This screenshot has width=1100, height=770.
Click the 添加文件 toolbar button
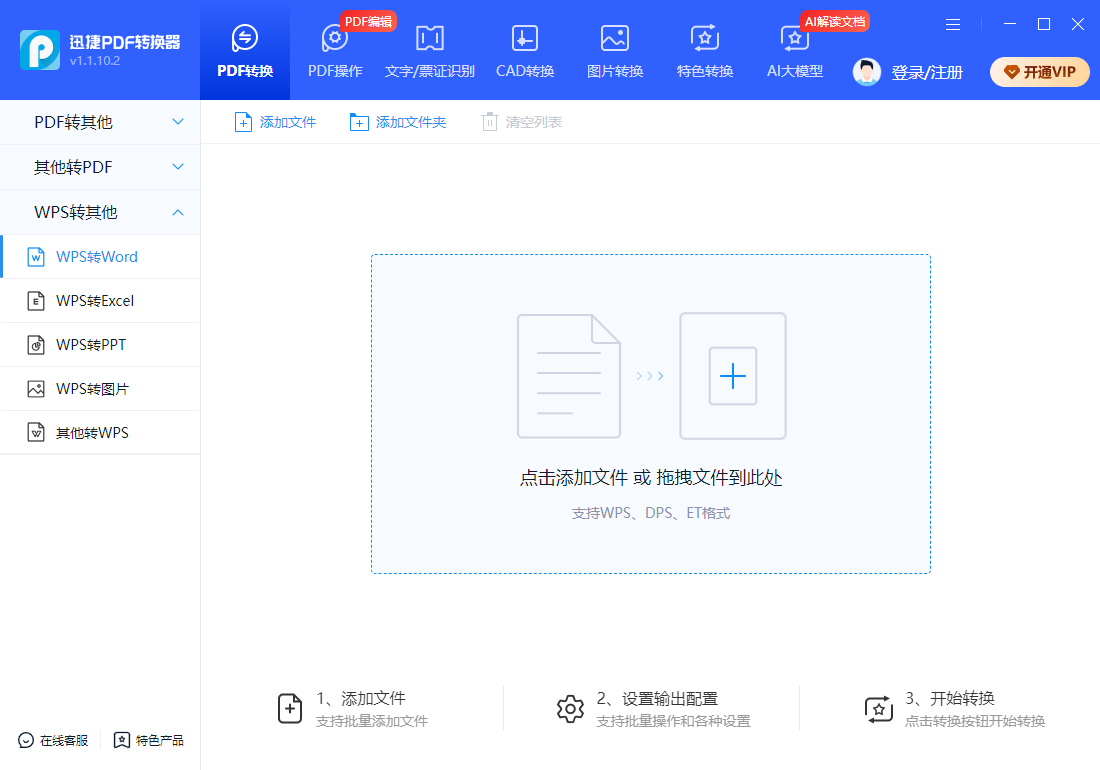coord(275,122)
